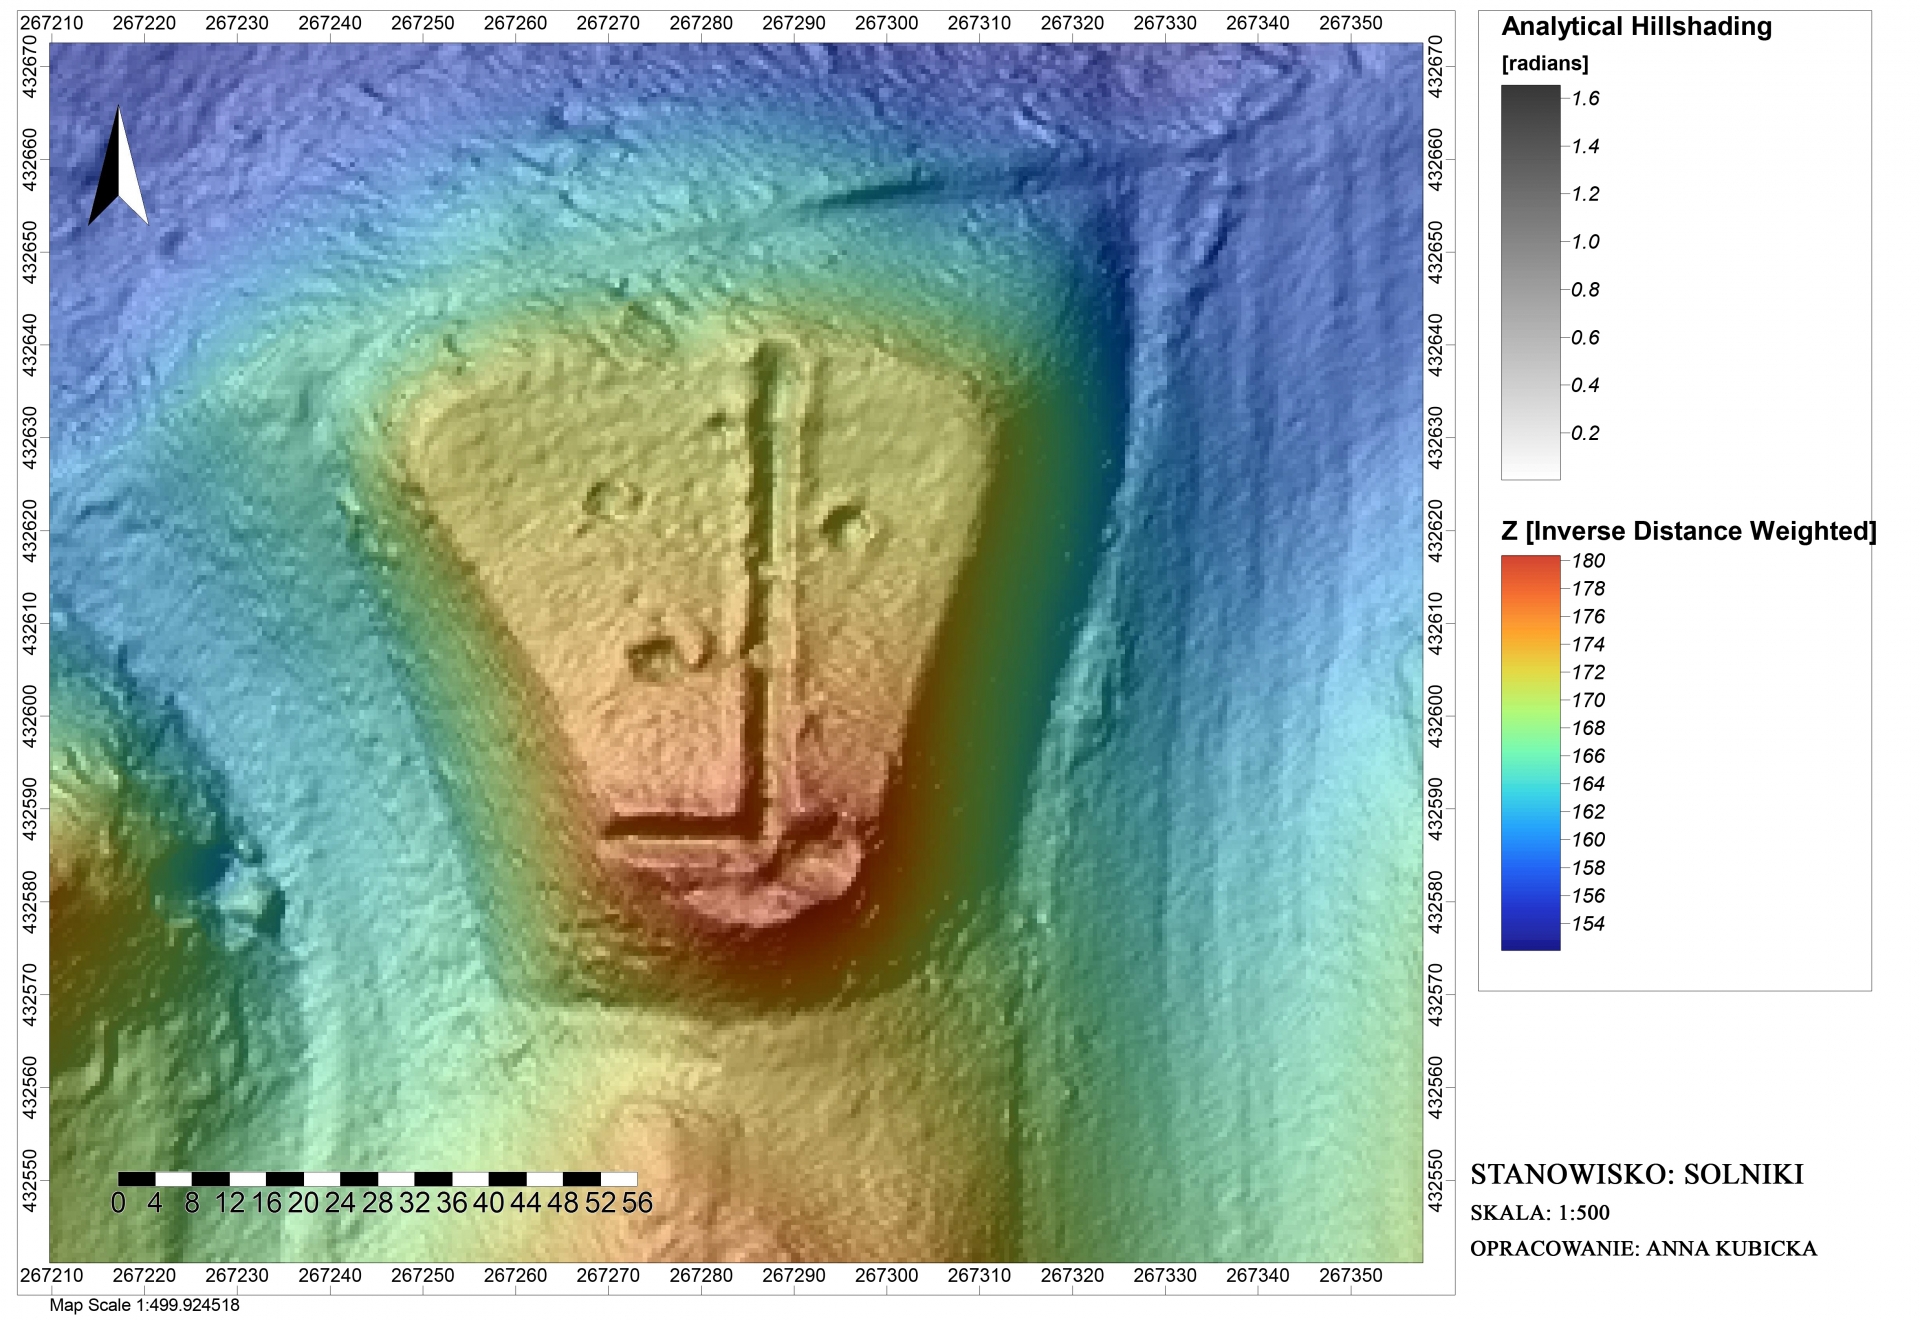Screen dimensions: 1920x1320
Task: Click top axis easting label 267320
Action: (x=1072, y=23)
